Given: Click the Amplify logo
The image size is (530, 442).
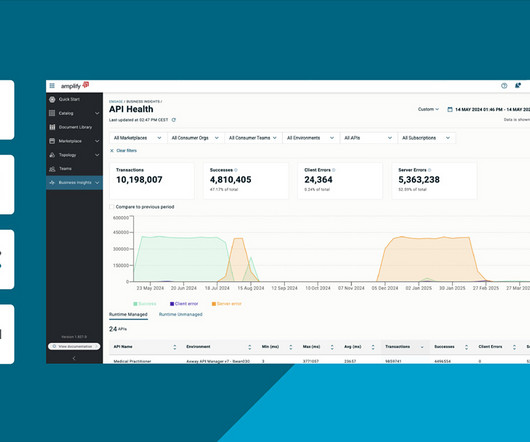Looking at the screenshot, I should pos(75,85).
